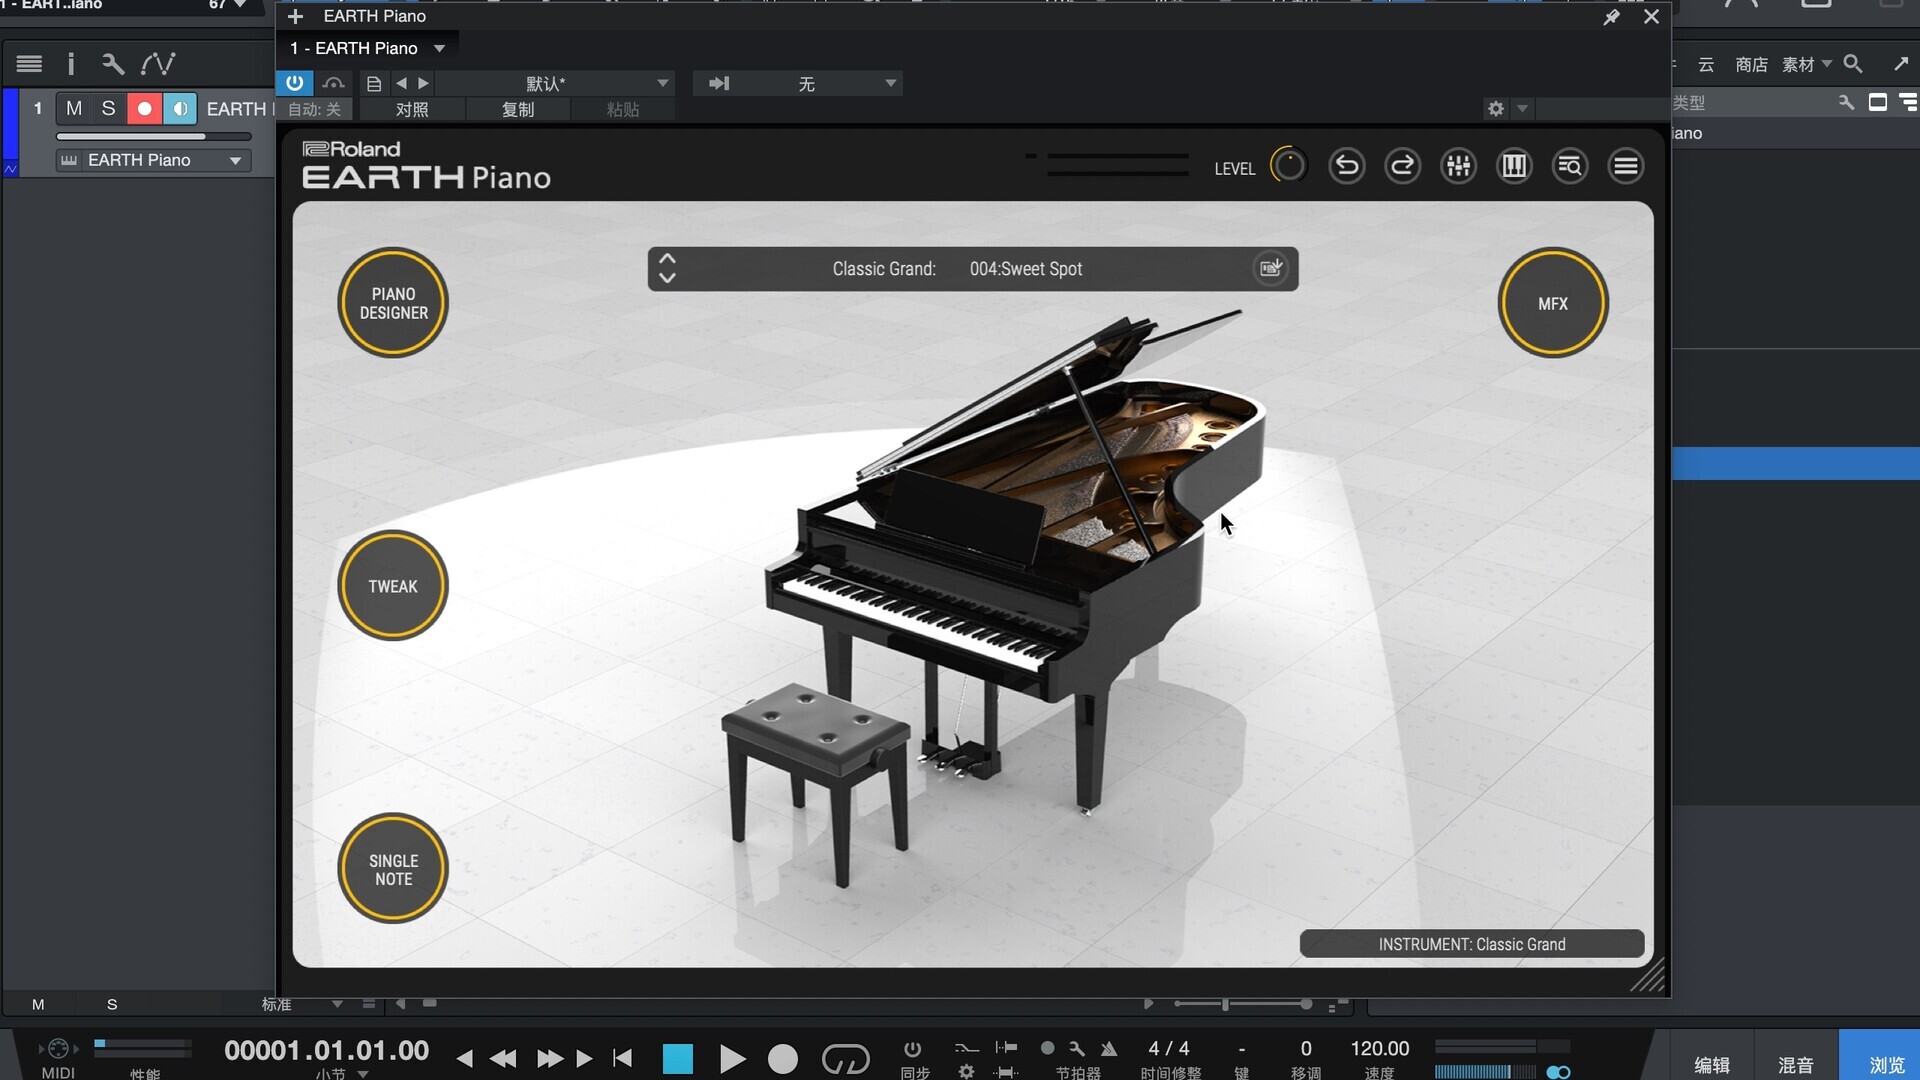
Task: Click the 4 / 4 time signature
Action: (x=1169, y=1048)
